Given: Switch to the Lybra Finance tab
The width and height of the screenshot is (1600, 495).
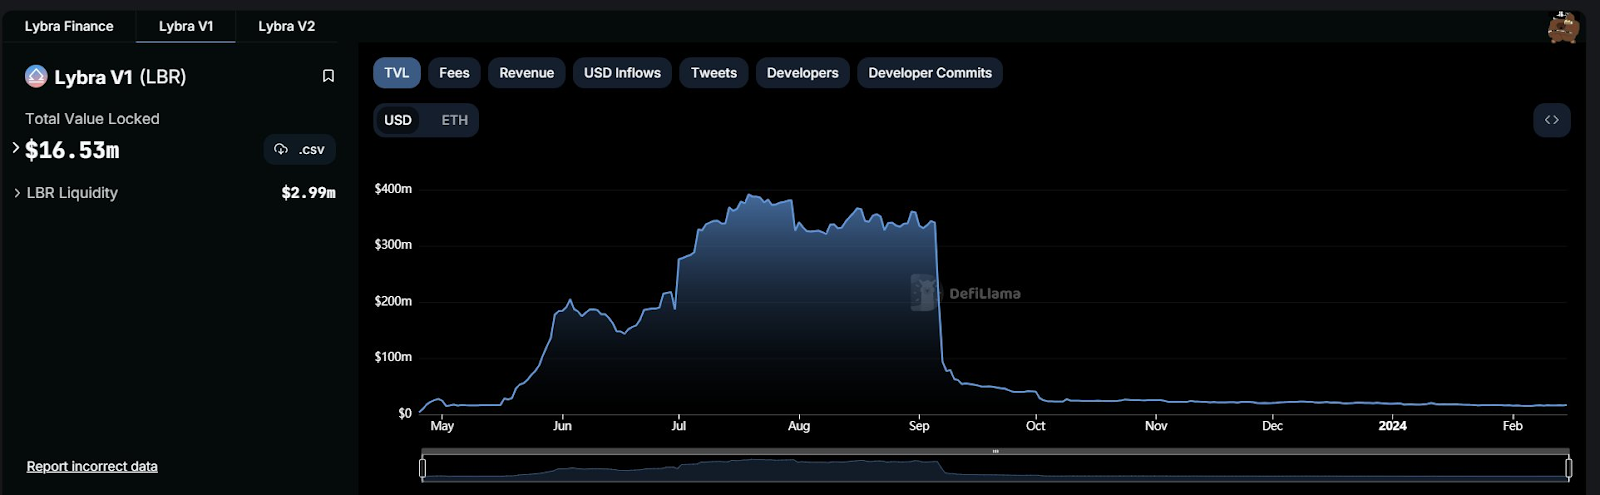Looking at the screenshot, I should pos(69,26).
